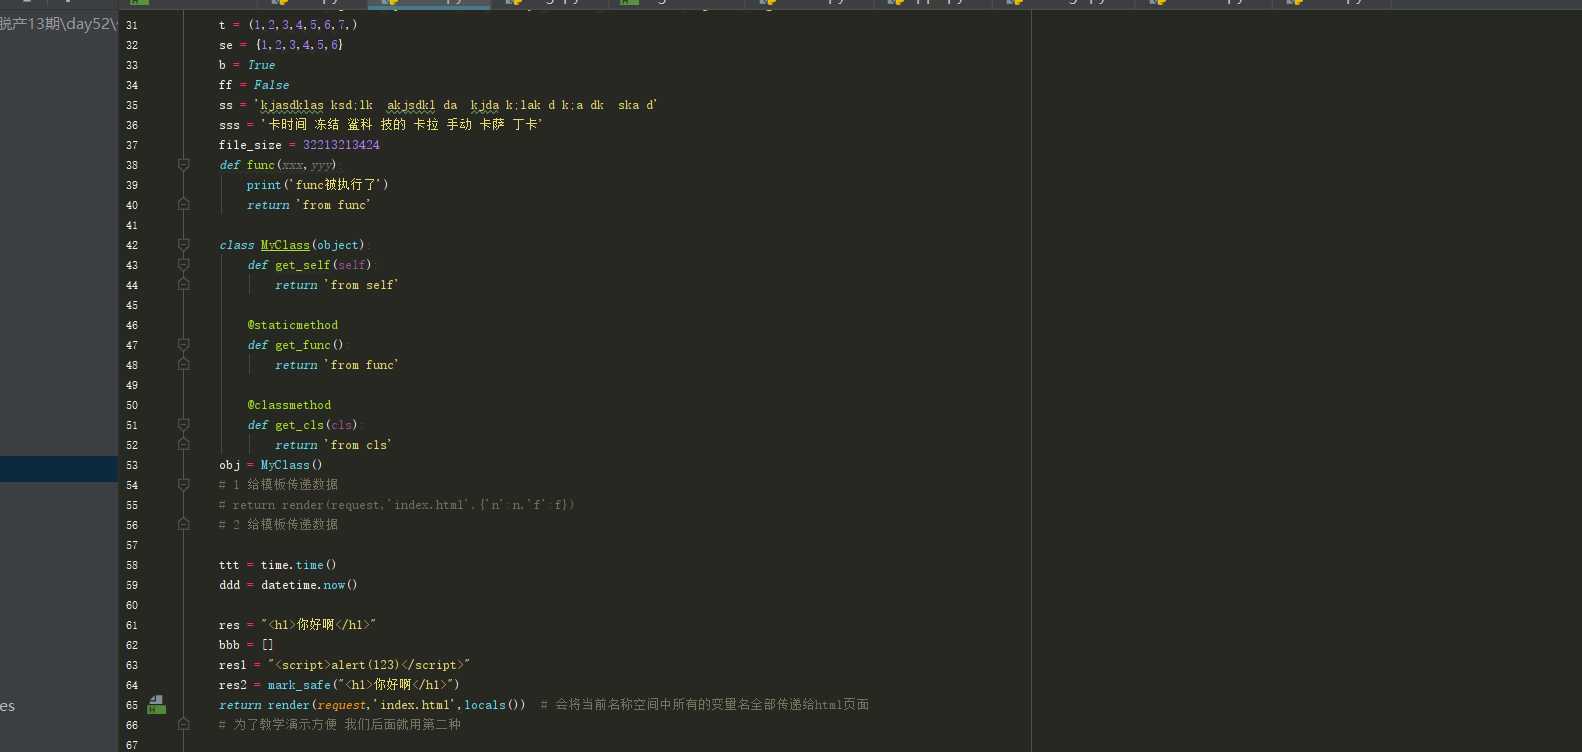Click the fold end marker at line 44
1582x752 pixels.
point(184,285)
